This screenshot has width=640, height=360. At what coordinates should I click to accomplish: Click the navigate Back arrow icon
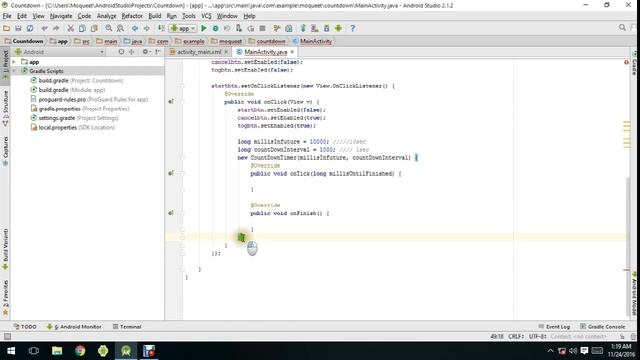coord(135,28)
